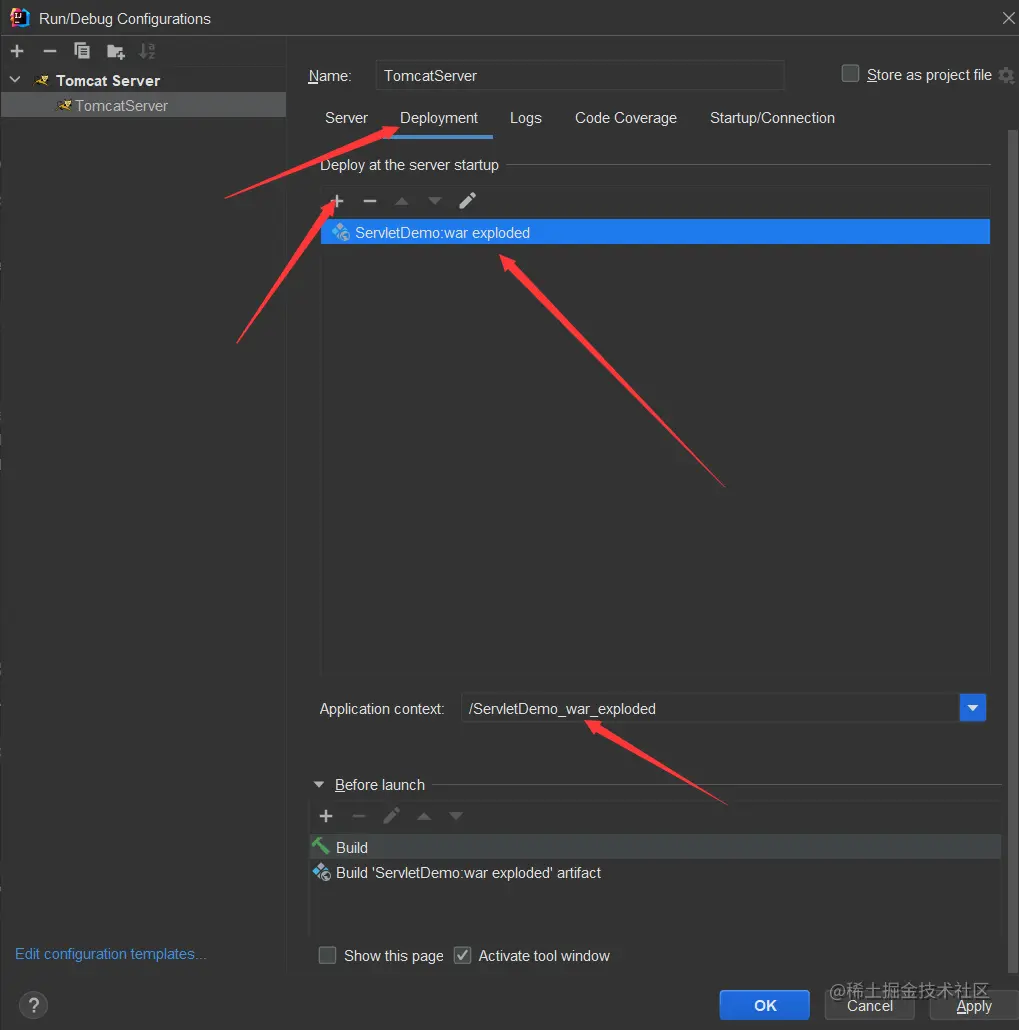The image size is (1019, 1030).
Task: Click the Cancel button
Action: pyautogui.click(x=869, y=1006)
